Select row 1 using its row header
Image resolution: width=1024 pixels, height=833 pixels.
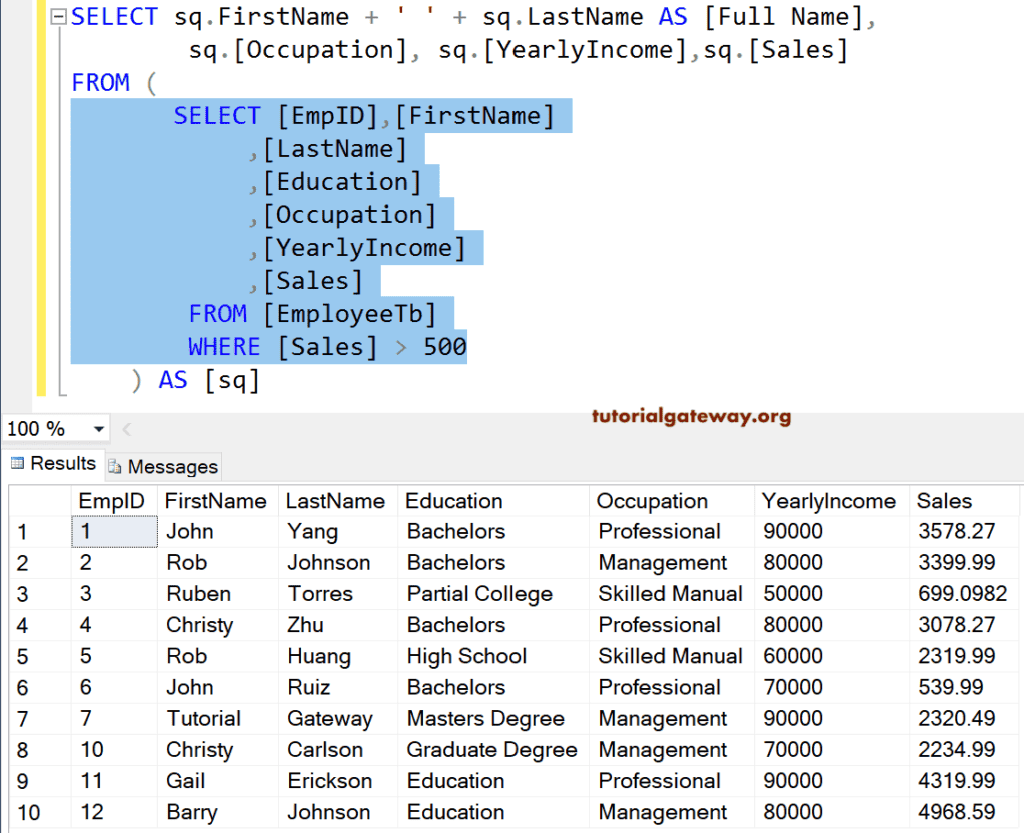coord(23,531)
